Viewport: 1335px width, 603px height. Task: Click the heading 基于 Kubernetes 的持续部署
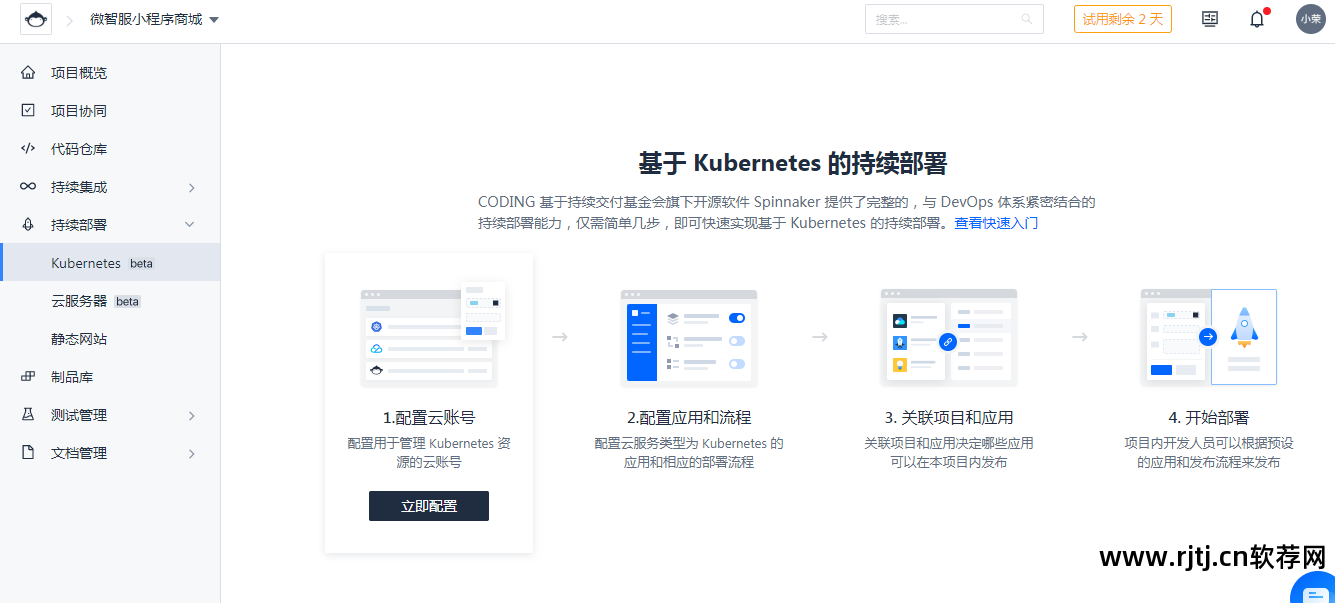point(792,163)
